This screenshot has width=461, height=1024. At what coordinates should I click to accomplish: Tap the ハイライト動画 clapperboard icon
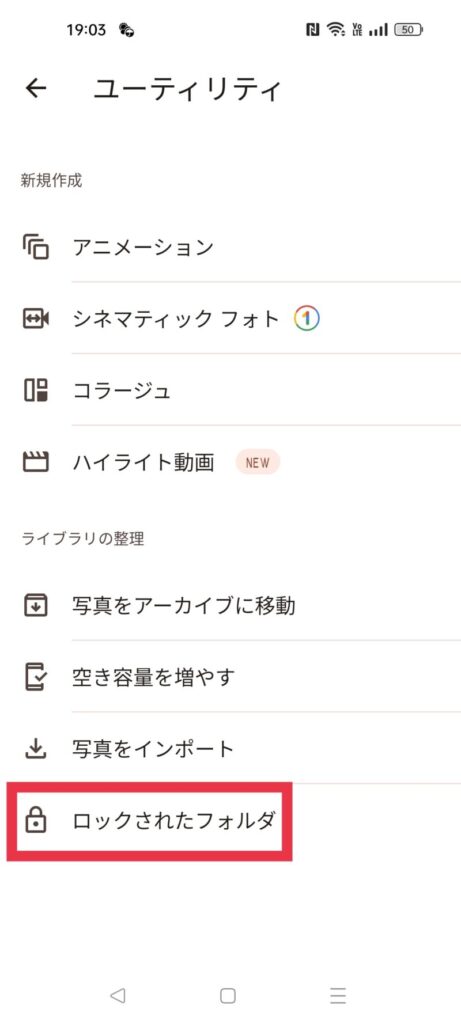pos(36,462)
